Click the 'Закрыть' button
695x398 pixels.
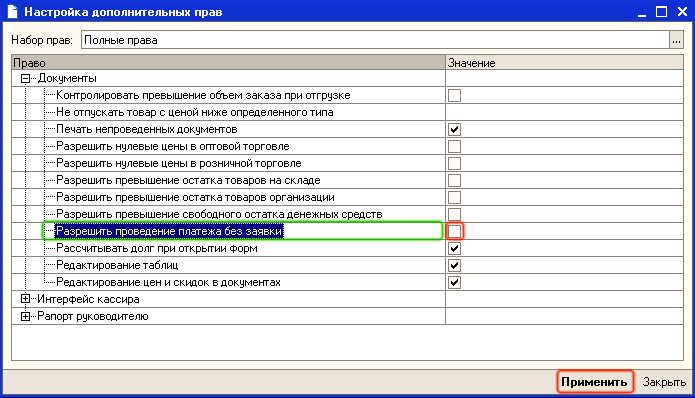tap(664, 382)
